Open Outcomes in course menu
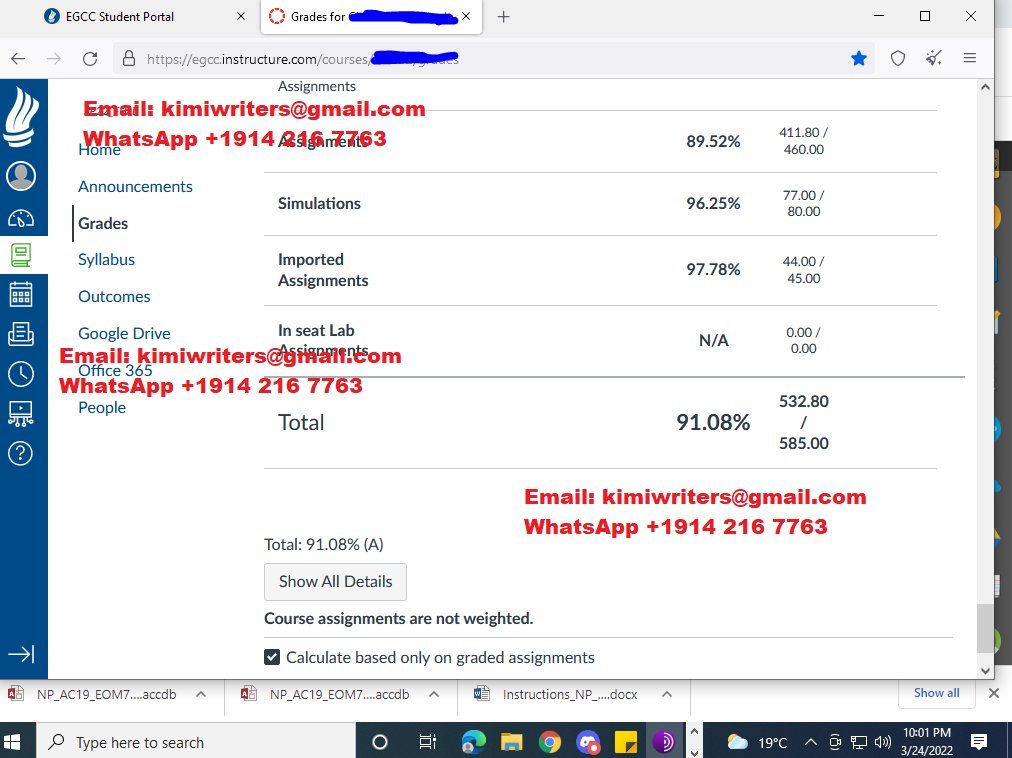 tap(114, 296)
